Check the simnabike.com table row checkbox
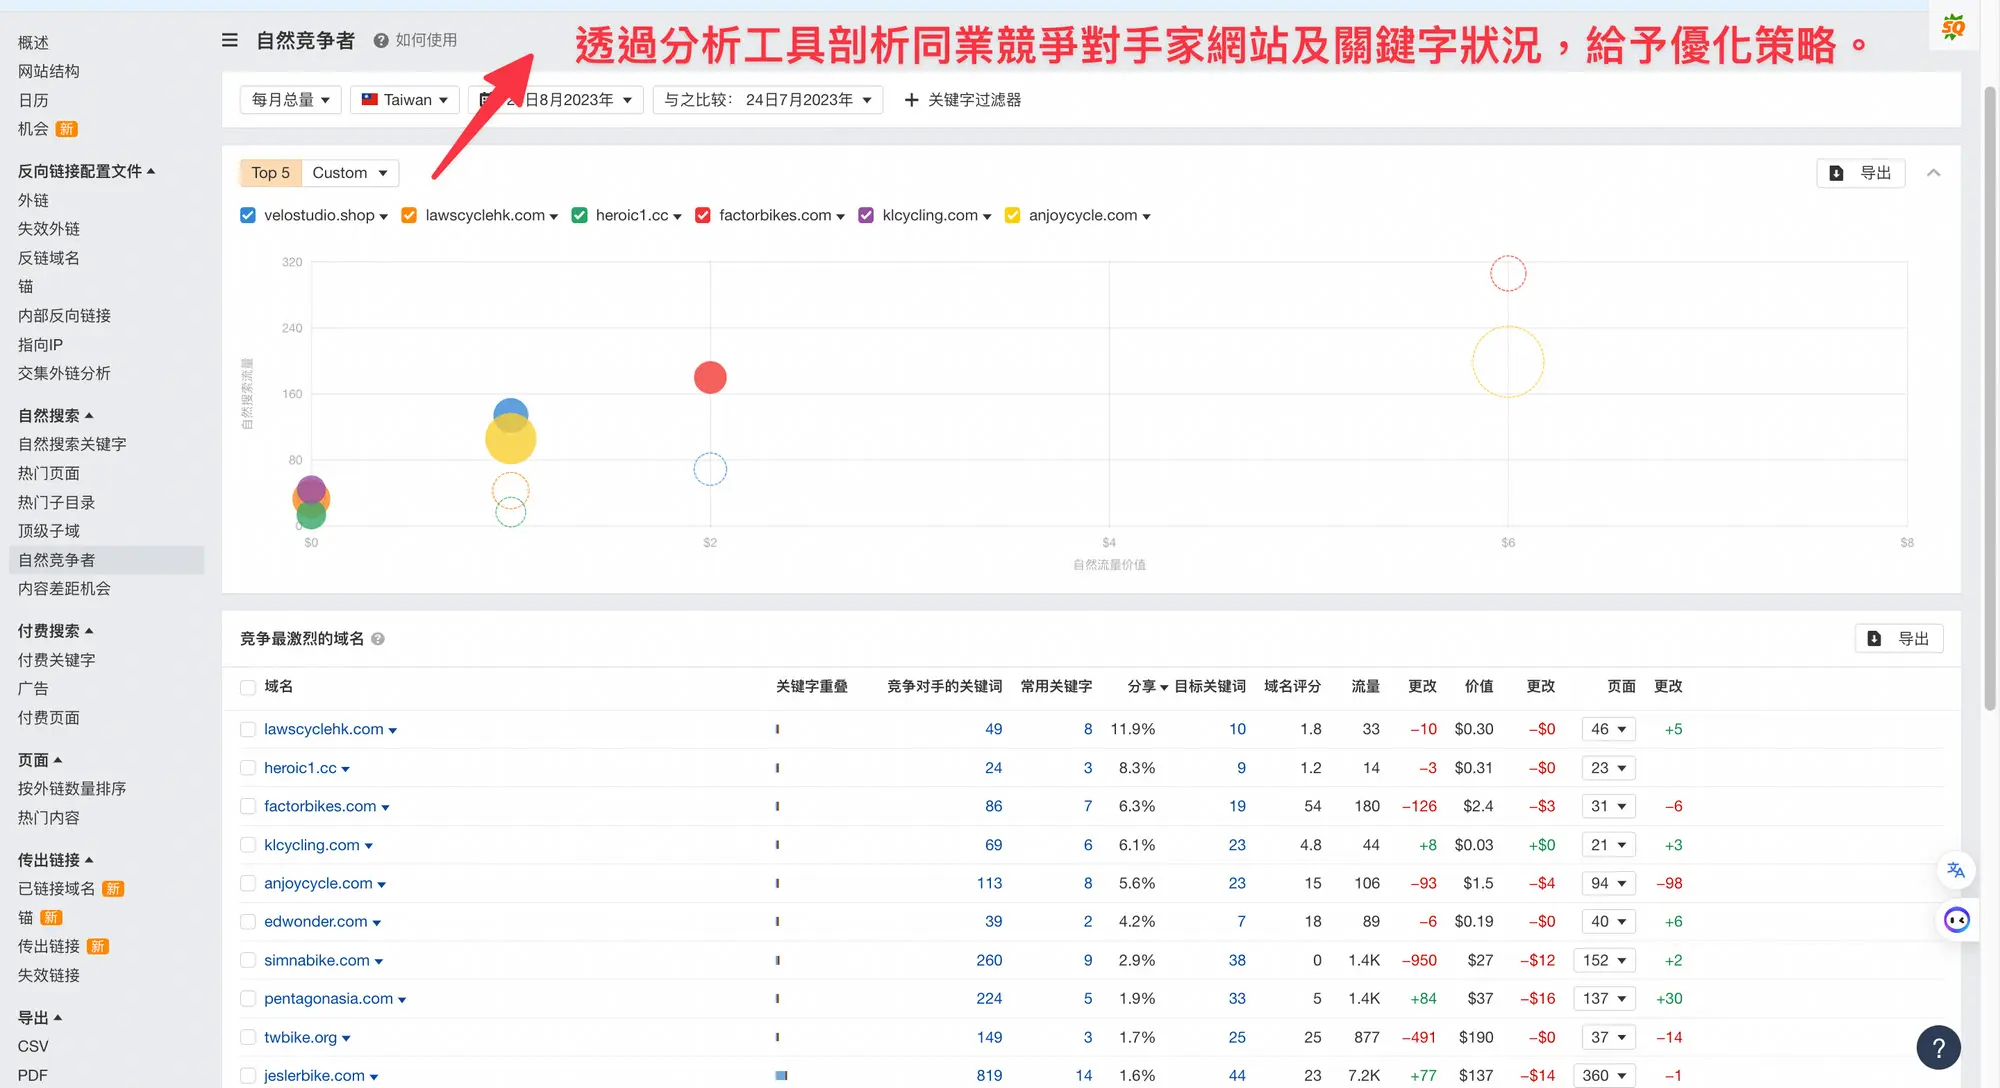This screenshot has height=1088, width=2000. [x=248, y=961]
